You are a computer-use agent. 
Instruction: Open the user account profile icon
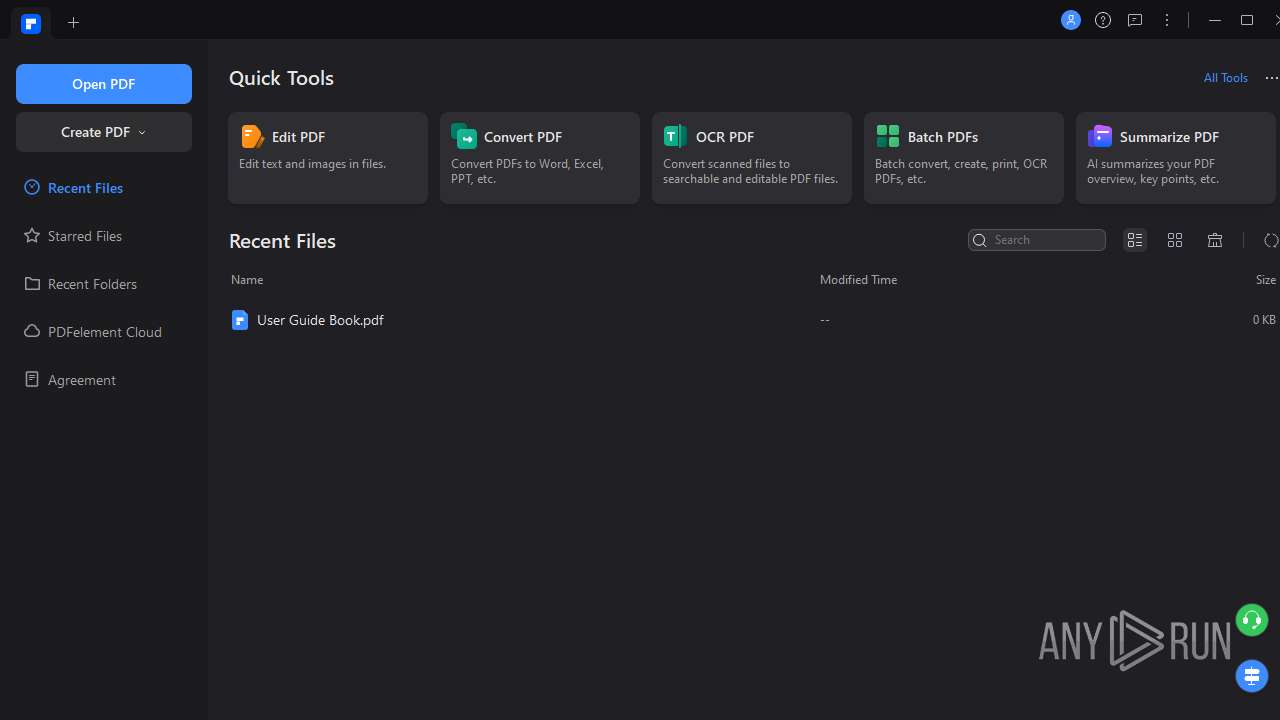1071,20
